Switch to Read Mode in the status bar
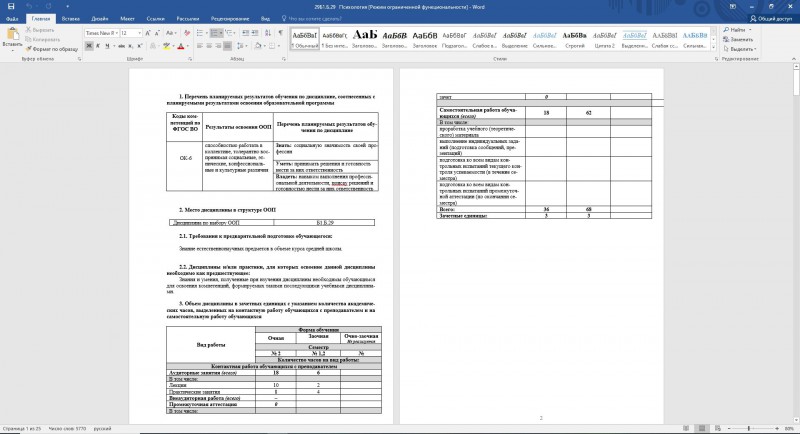The height and width of the screenshot is (434, 800). (x=686, y=428)
